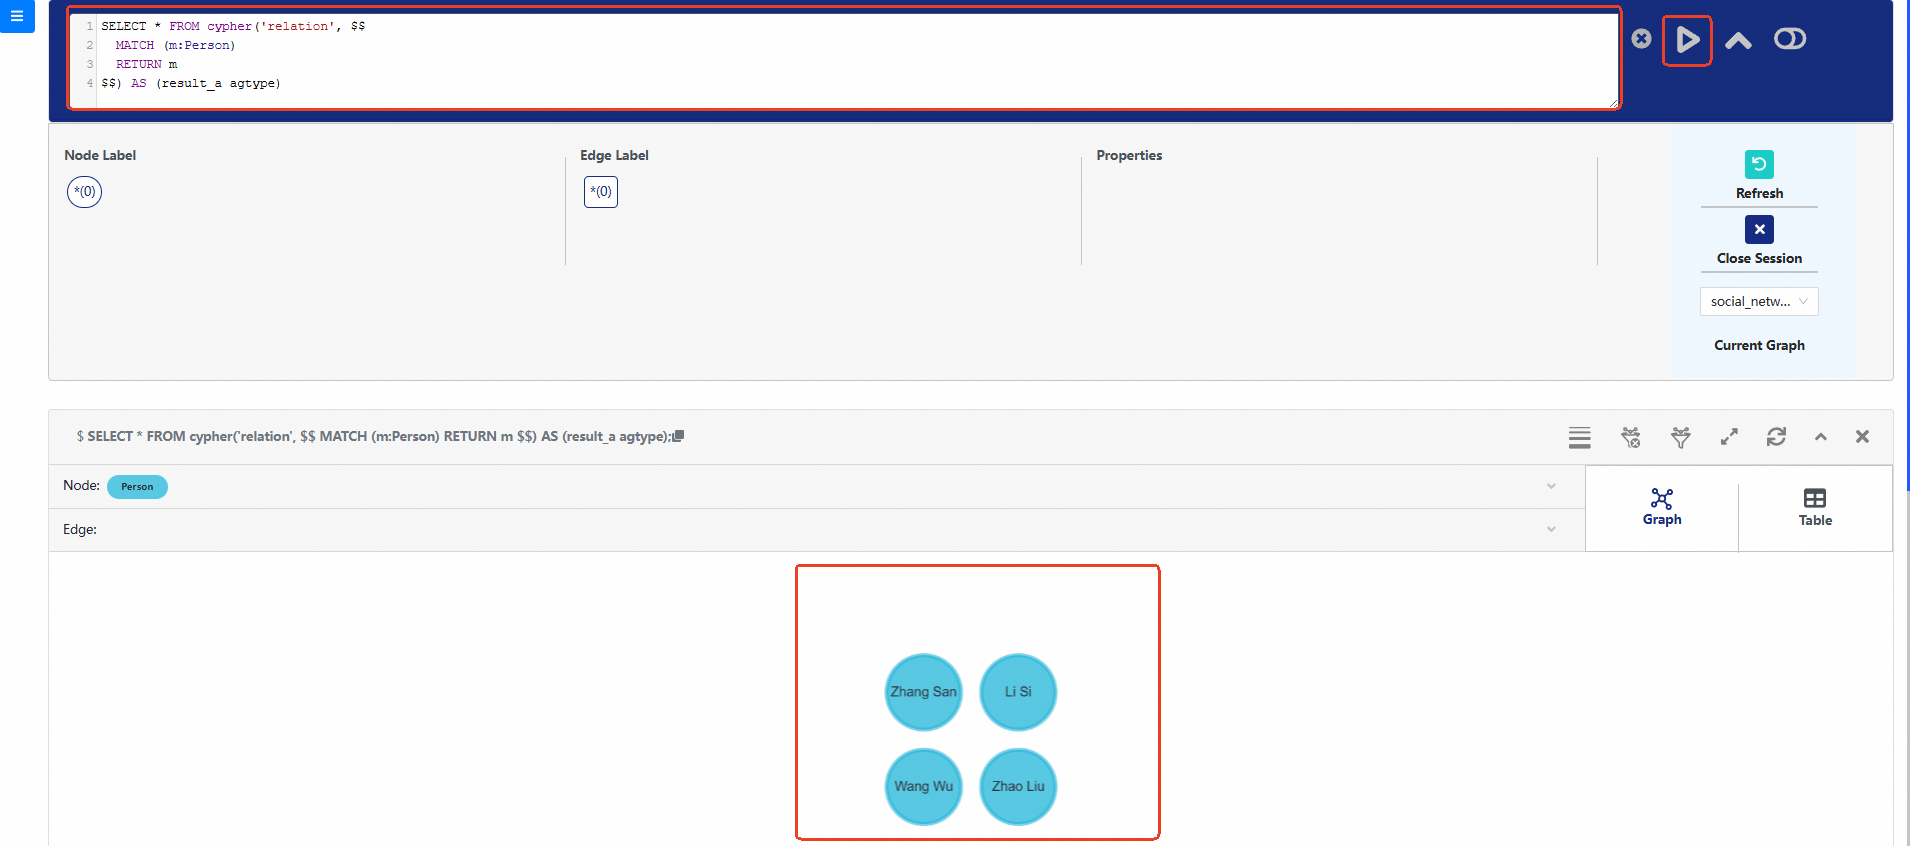This screenshot has width=1910, height=846.
Task: Expand result frame to fullscreen
Action: (x=1729, y=437)
